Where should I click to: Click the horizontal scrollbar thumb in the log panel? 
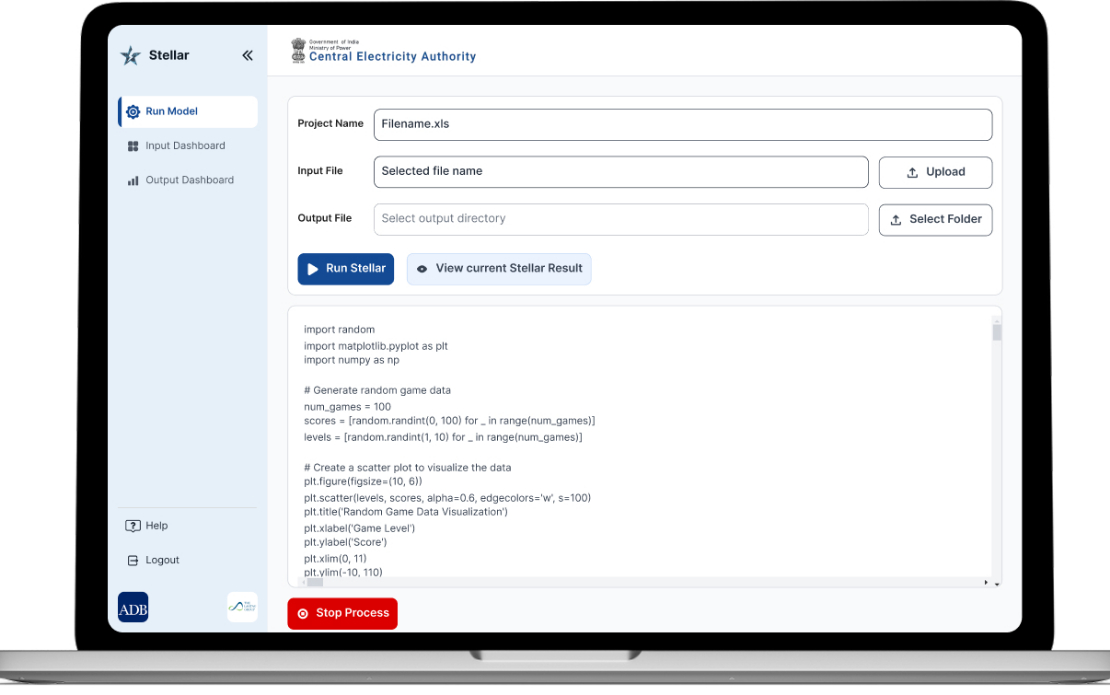point(315,582)
